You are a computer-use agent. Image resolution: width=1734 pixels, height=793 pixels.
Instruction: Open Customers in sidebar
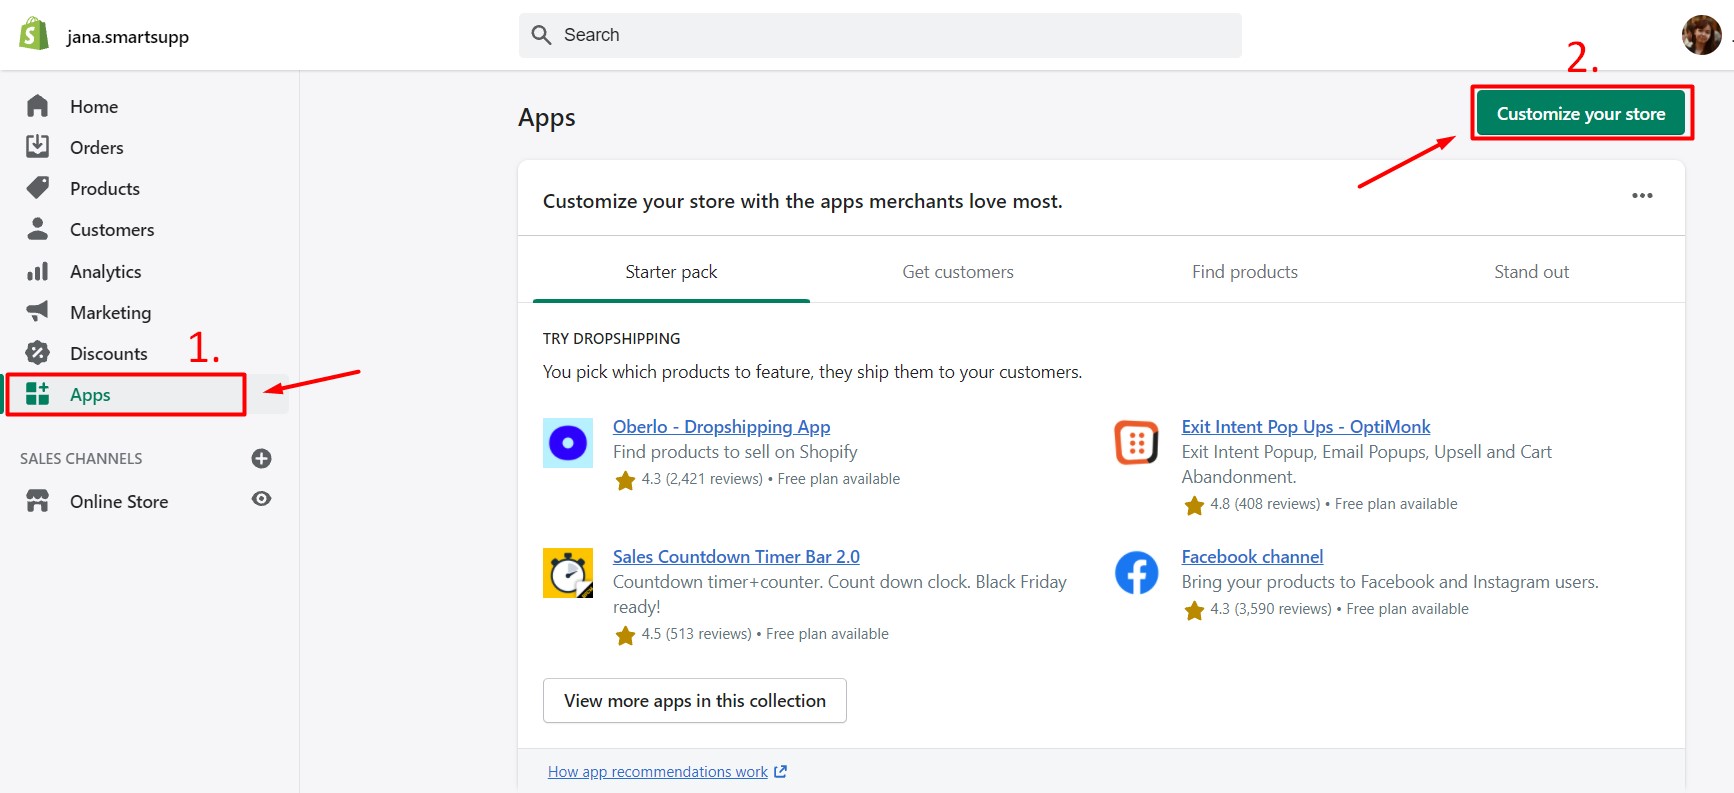click(x=112, y=229)
